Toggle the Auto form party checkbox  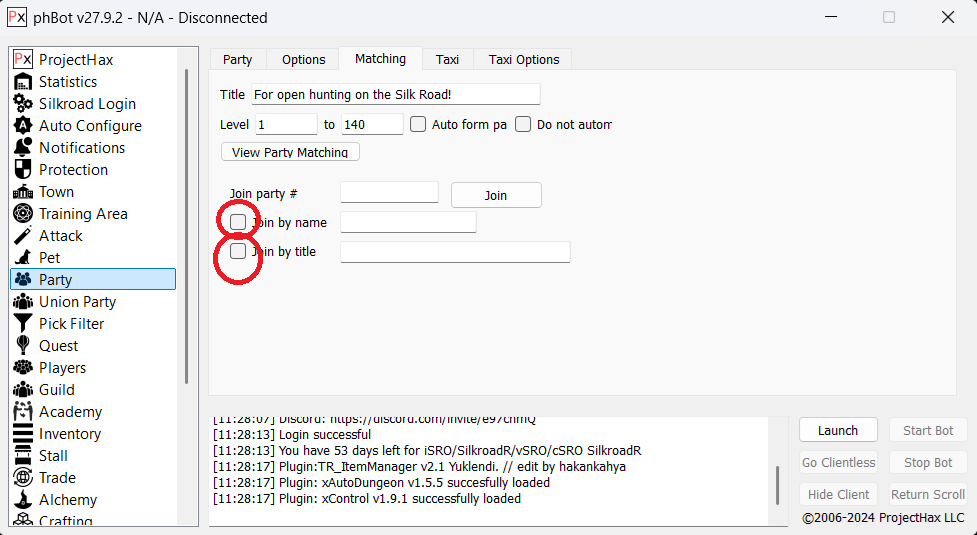coord(418,125)
